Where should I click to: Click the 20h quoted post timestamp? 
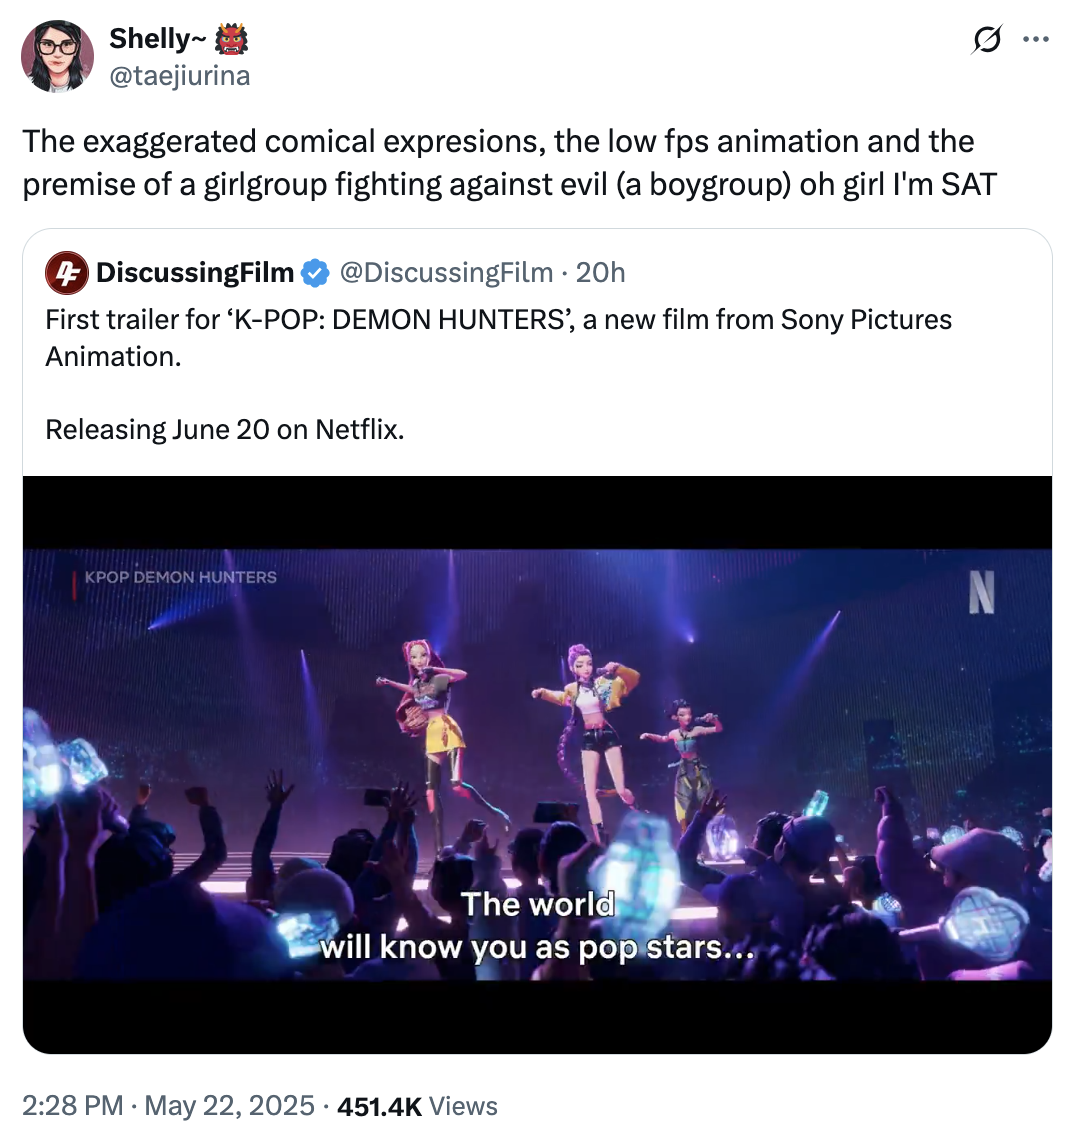coord(601,273)
